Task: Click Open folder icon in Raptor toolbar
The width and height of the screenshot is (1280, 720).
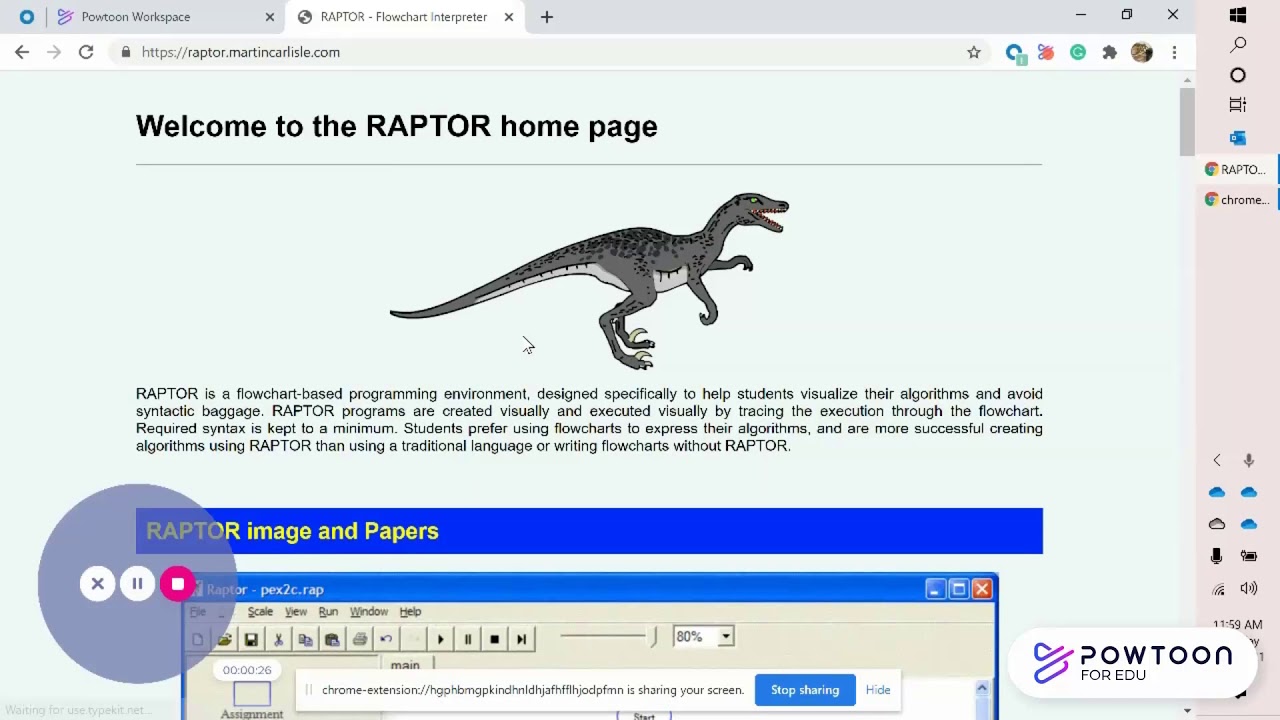Action: pos(224,640)
